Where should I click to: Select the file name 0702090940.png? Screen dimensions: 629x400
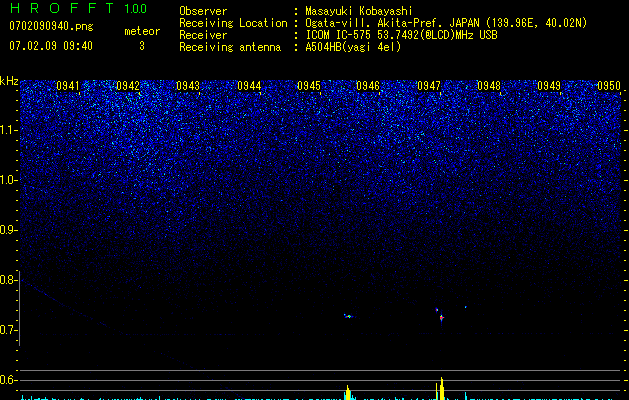point(51,26)
